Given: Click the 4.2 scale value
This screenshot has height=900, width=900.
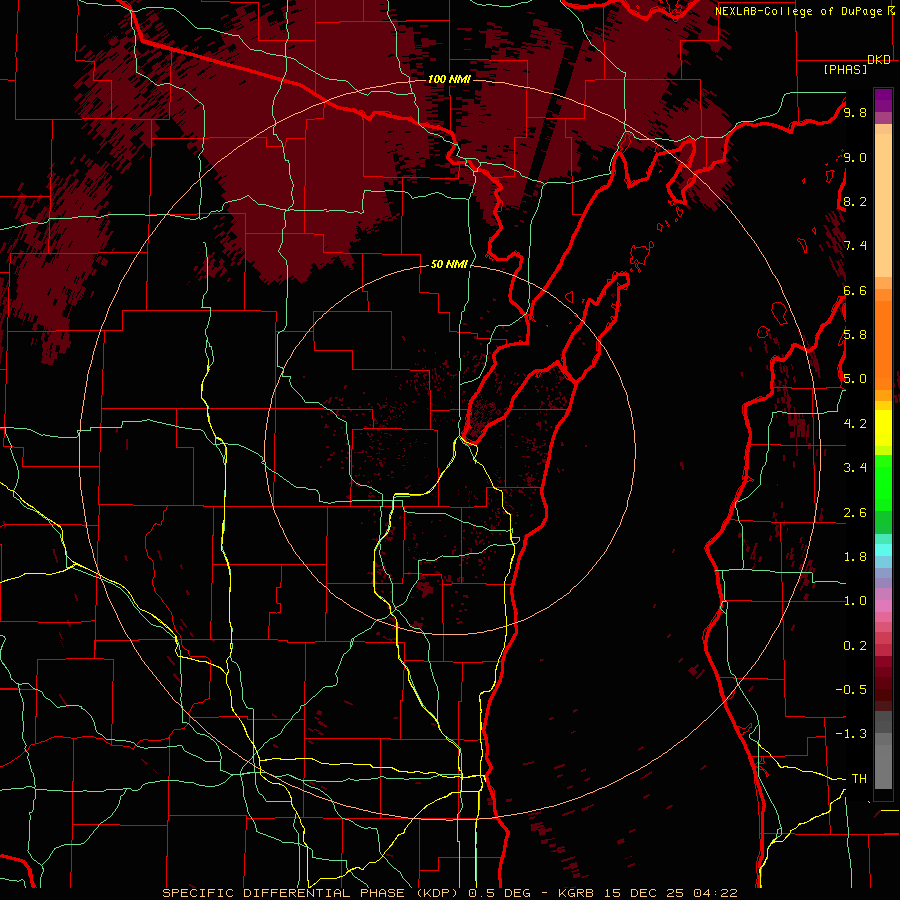Looking at the screenshot, I should (x=855, y=424).
